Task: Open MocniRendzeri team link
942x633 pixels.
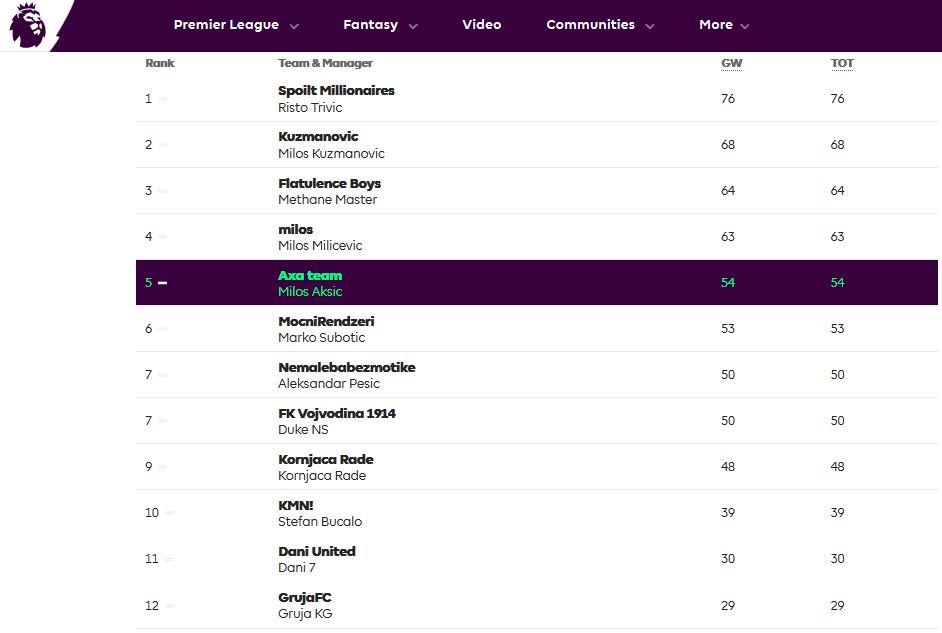Action: [326, 321]
